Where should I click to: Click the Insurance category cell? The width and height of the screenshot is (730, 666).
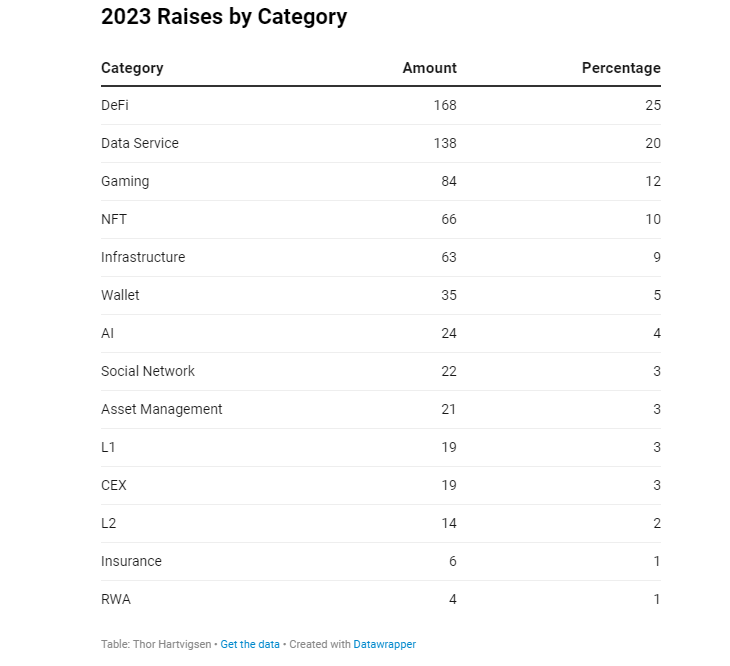tap(131, 561)
